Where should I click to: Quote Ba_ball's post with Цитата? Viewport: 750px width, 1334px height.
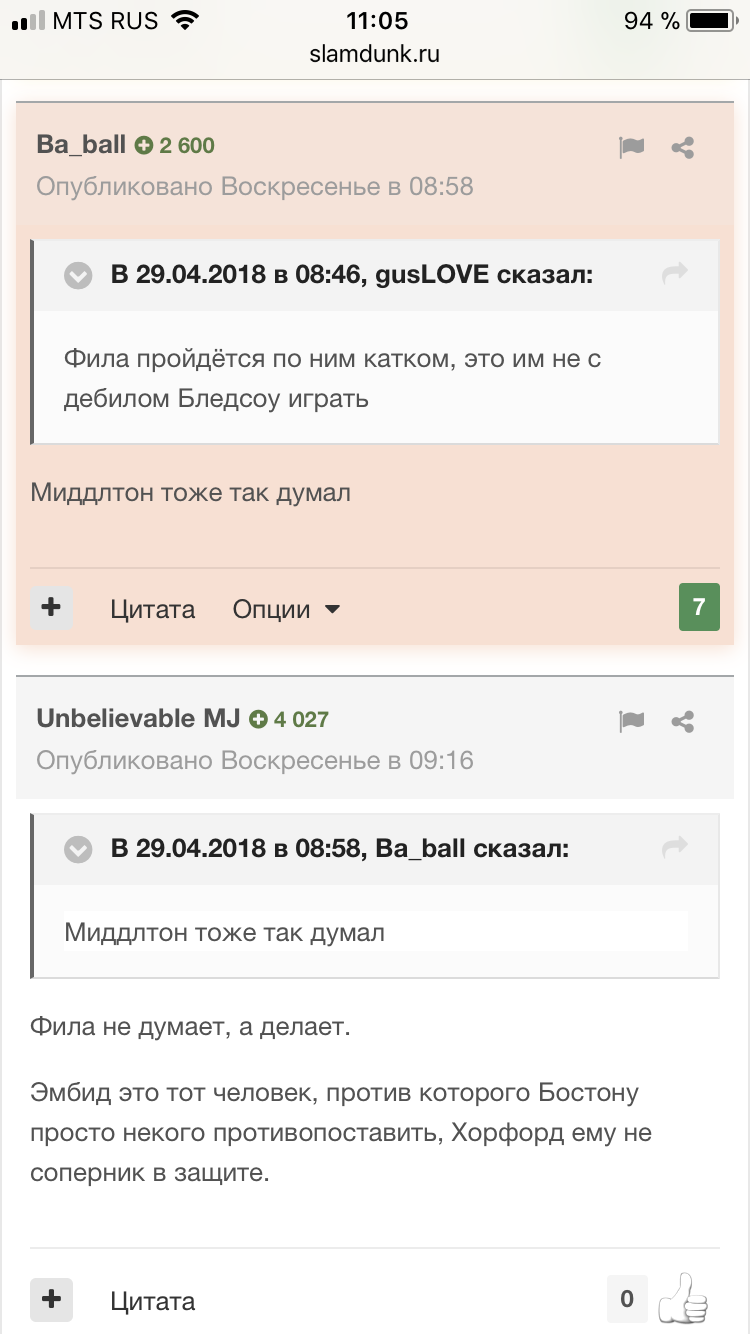153,609
